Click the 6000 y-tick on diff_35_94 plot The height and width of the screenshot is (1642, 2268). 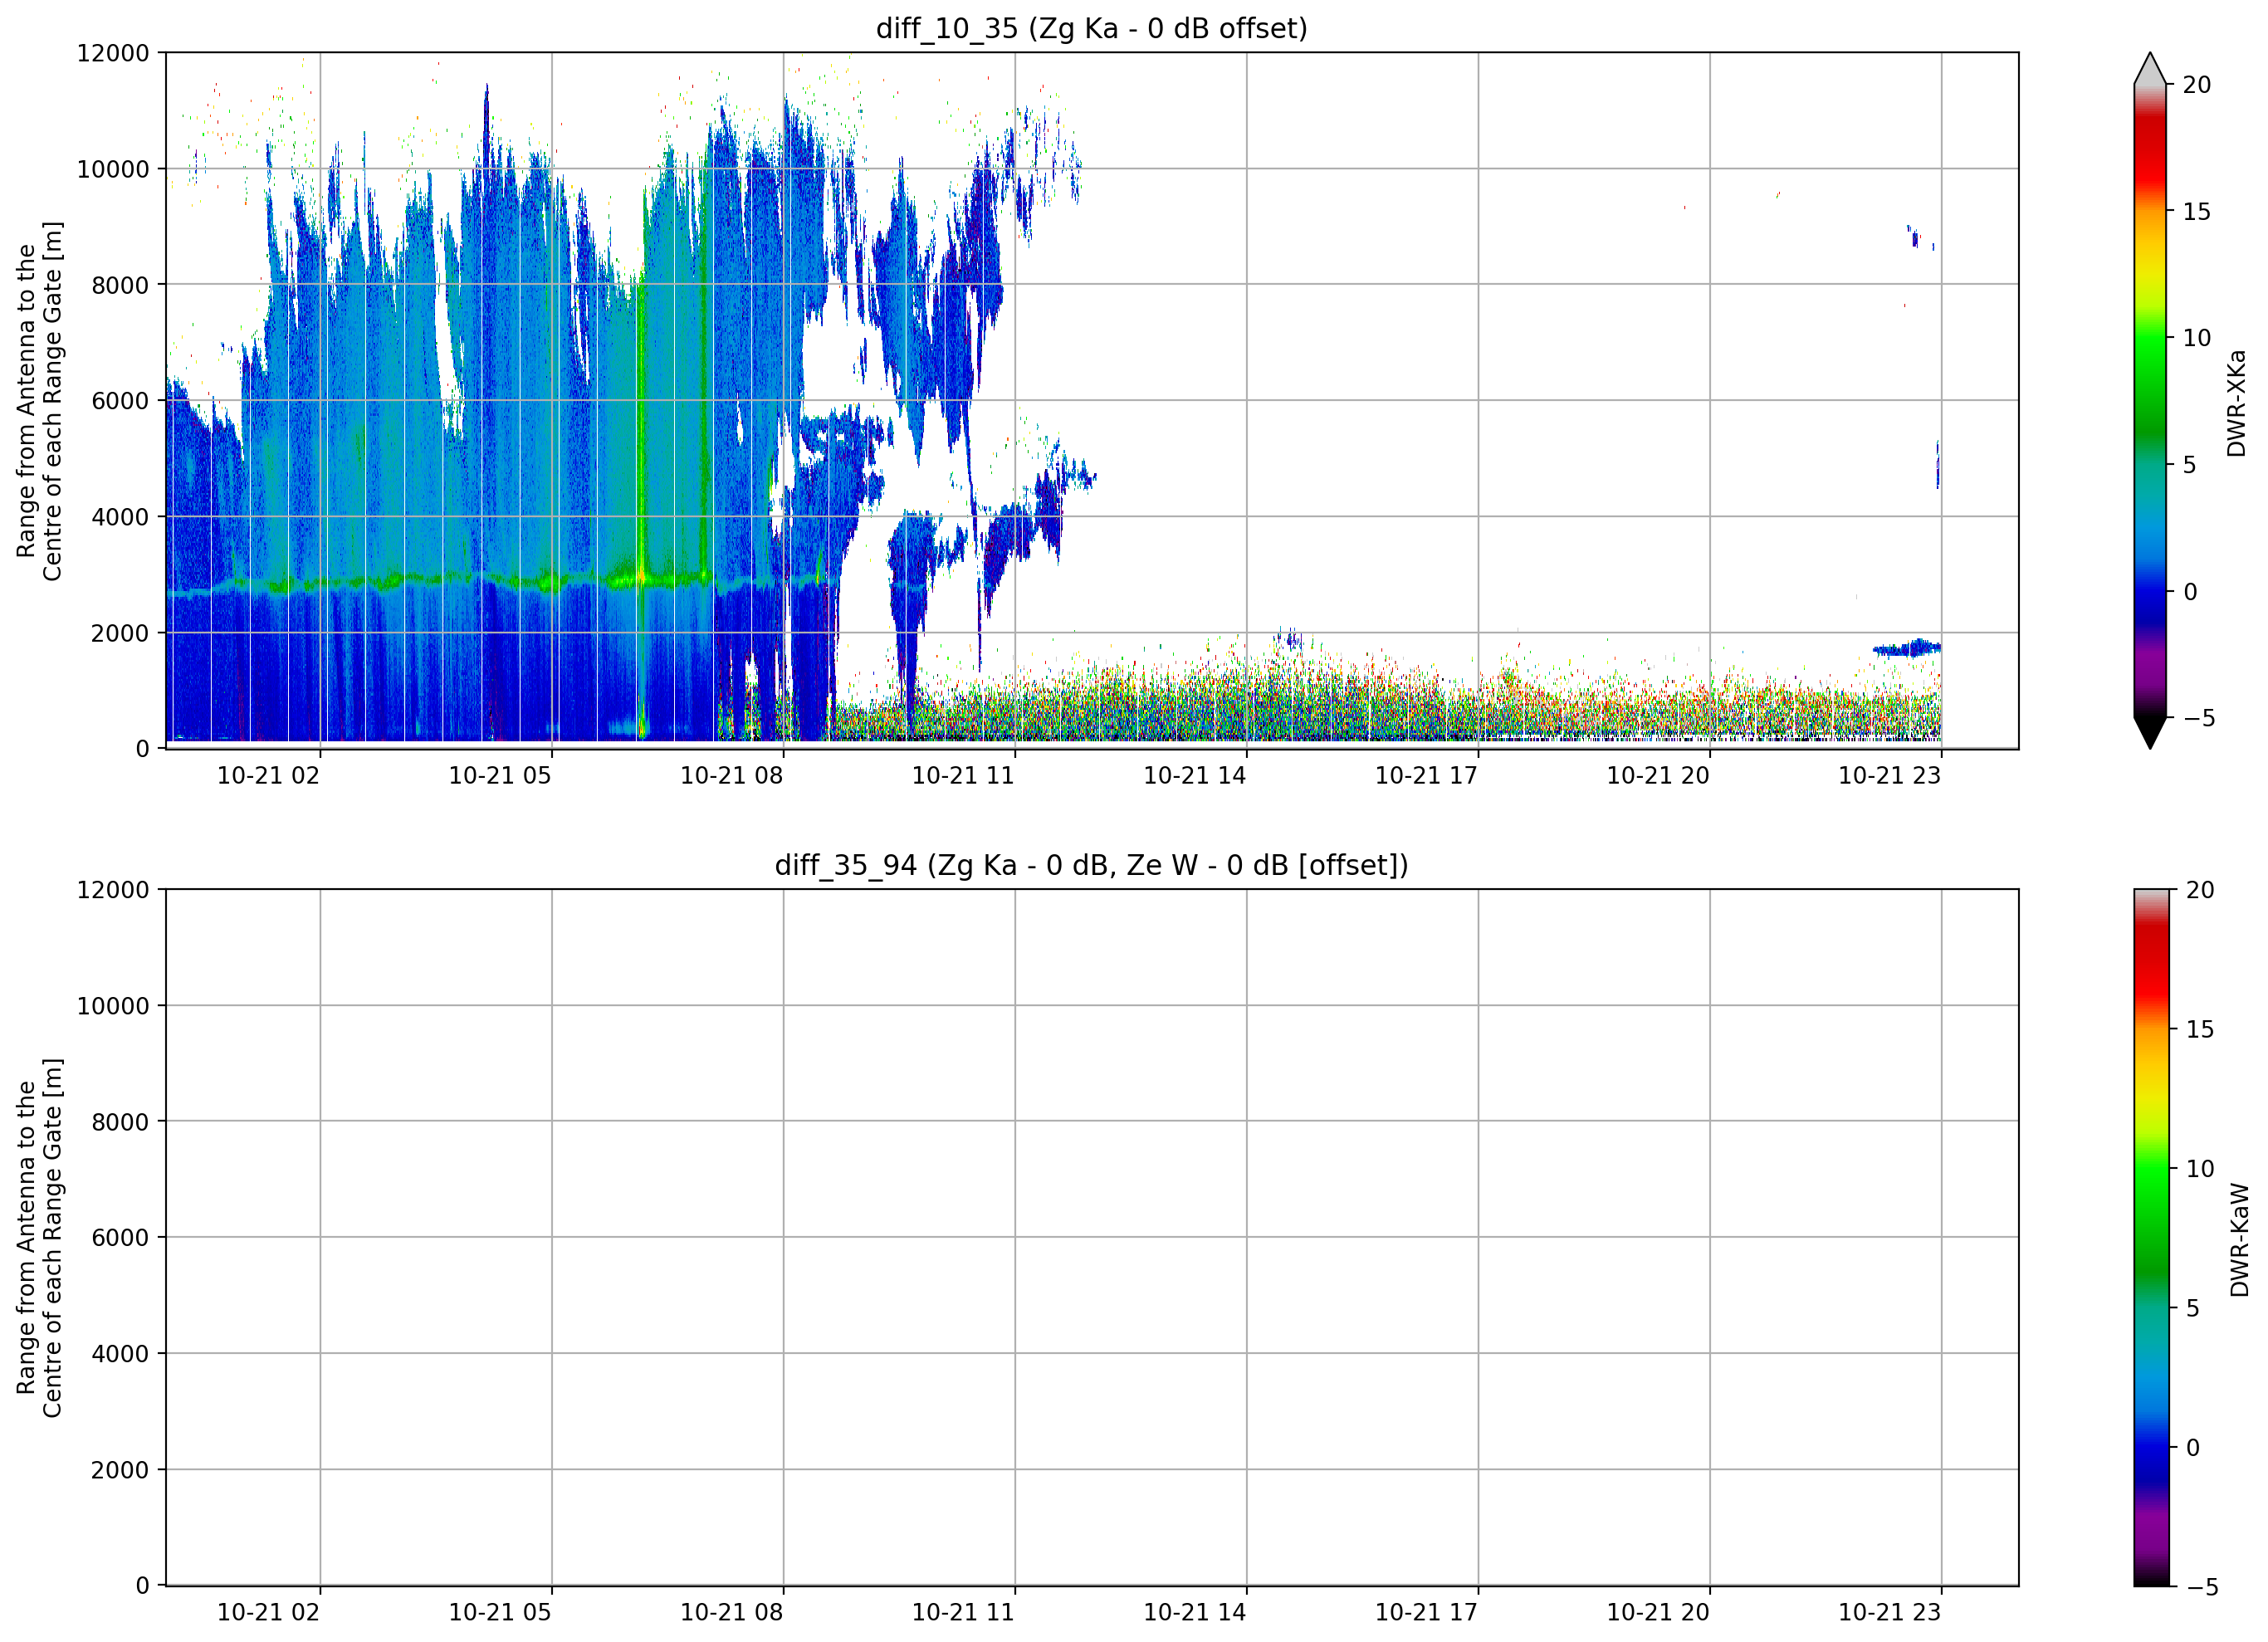pyautogui.click(x=120, y=1238)
